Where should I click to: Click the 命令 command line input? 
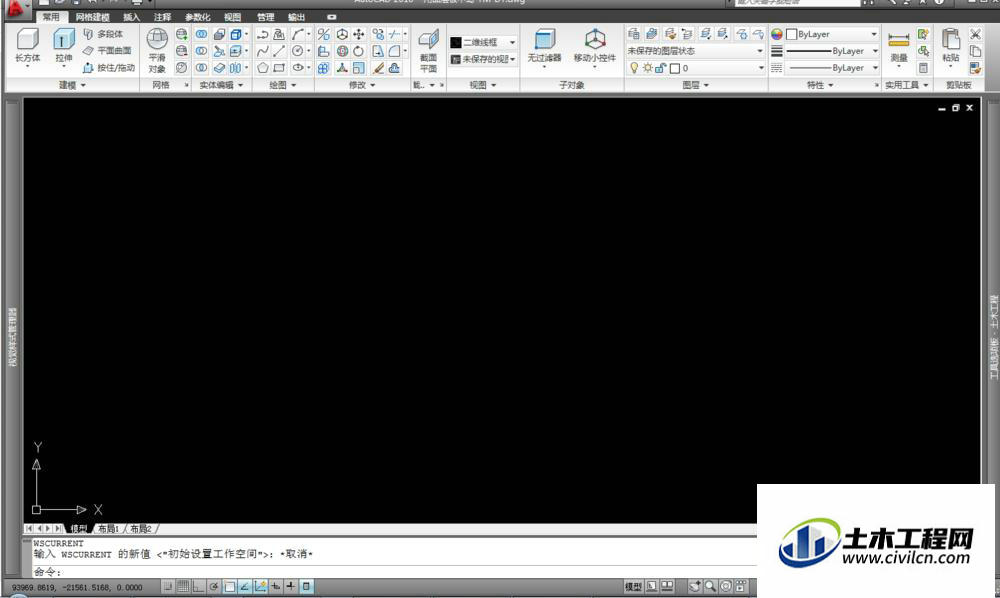[x=395, y=572]
